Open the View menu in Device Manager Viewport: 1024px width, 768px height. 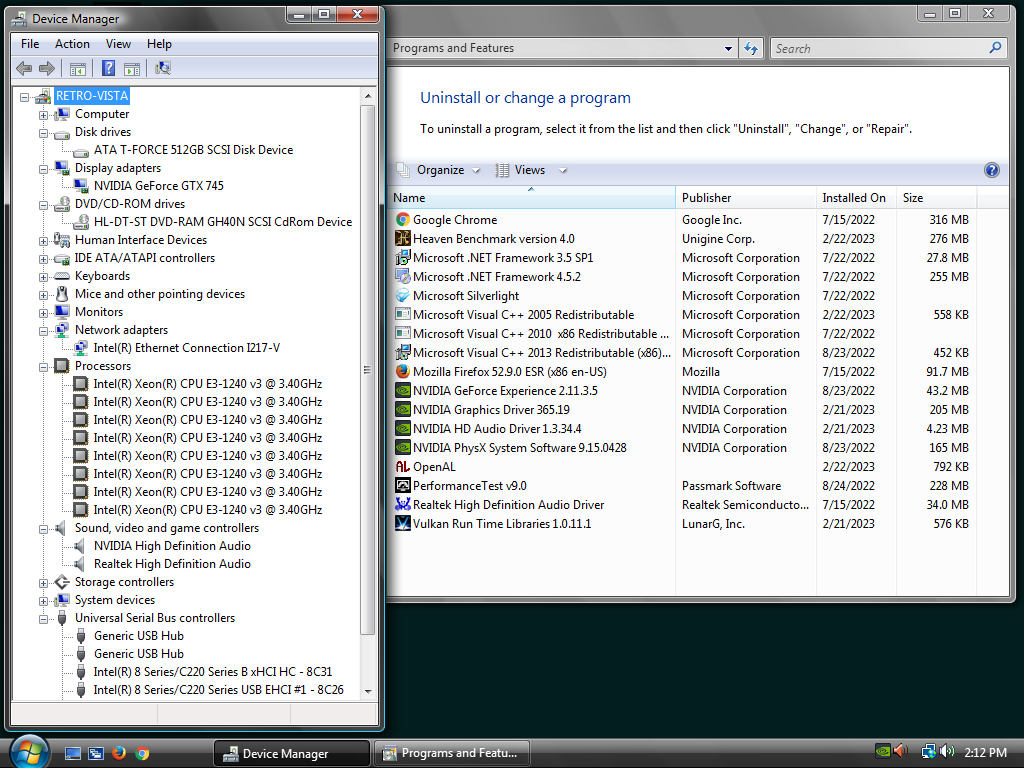click(118, 43)
